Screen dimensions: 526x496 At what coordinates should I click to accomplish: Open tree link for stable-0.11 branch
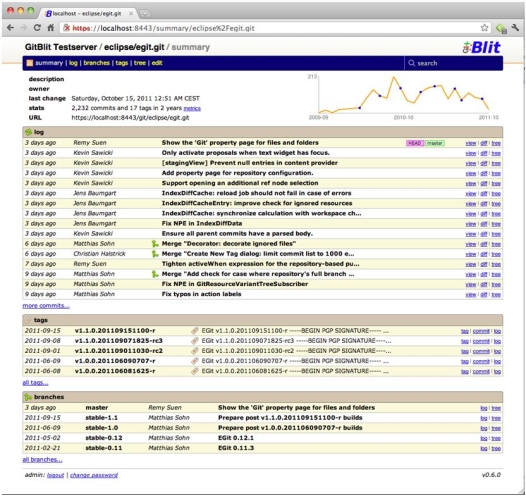pyautogui.click(x=496, y=449)
